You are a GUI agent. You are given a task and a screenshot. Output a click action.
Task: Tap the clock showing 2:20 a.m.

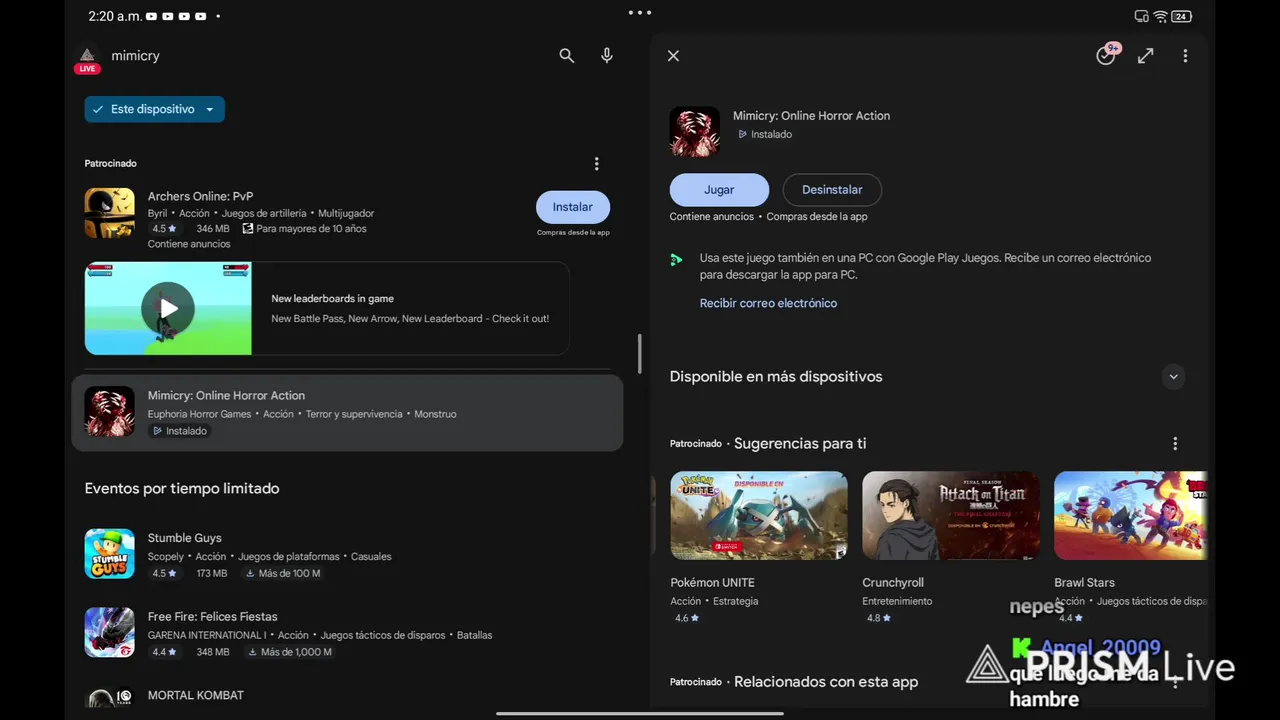114,16
